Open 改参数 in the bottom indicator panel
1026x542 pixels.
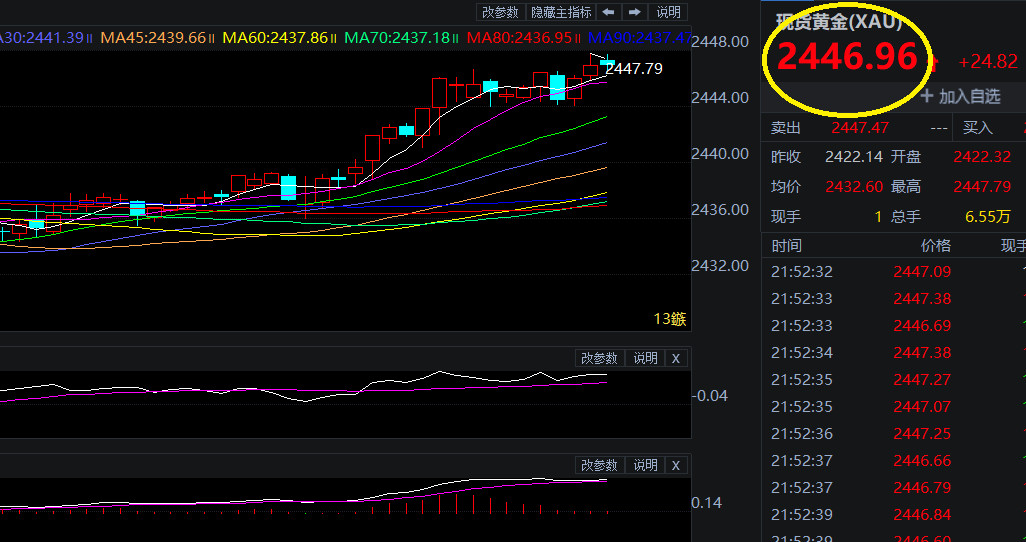(599, 465)
